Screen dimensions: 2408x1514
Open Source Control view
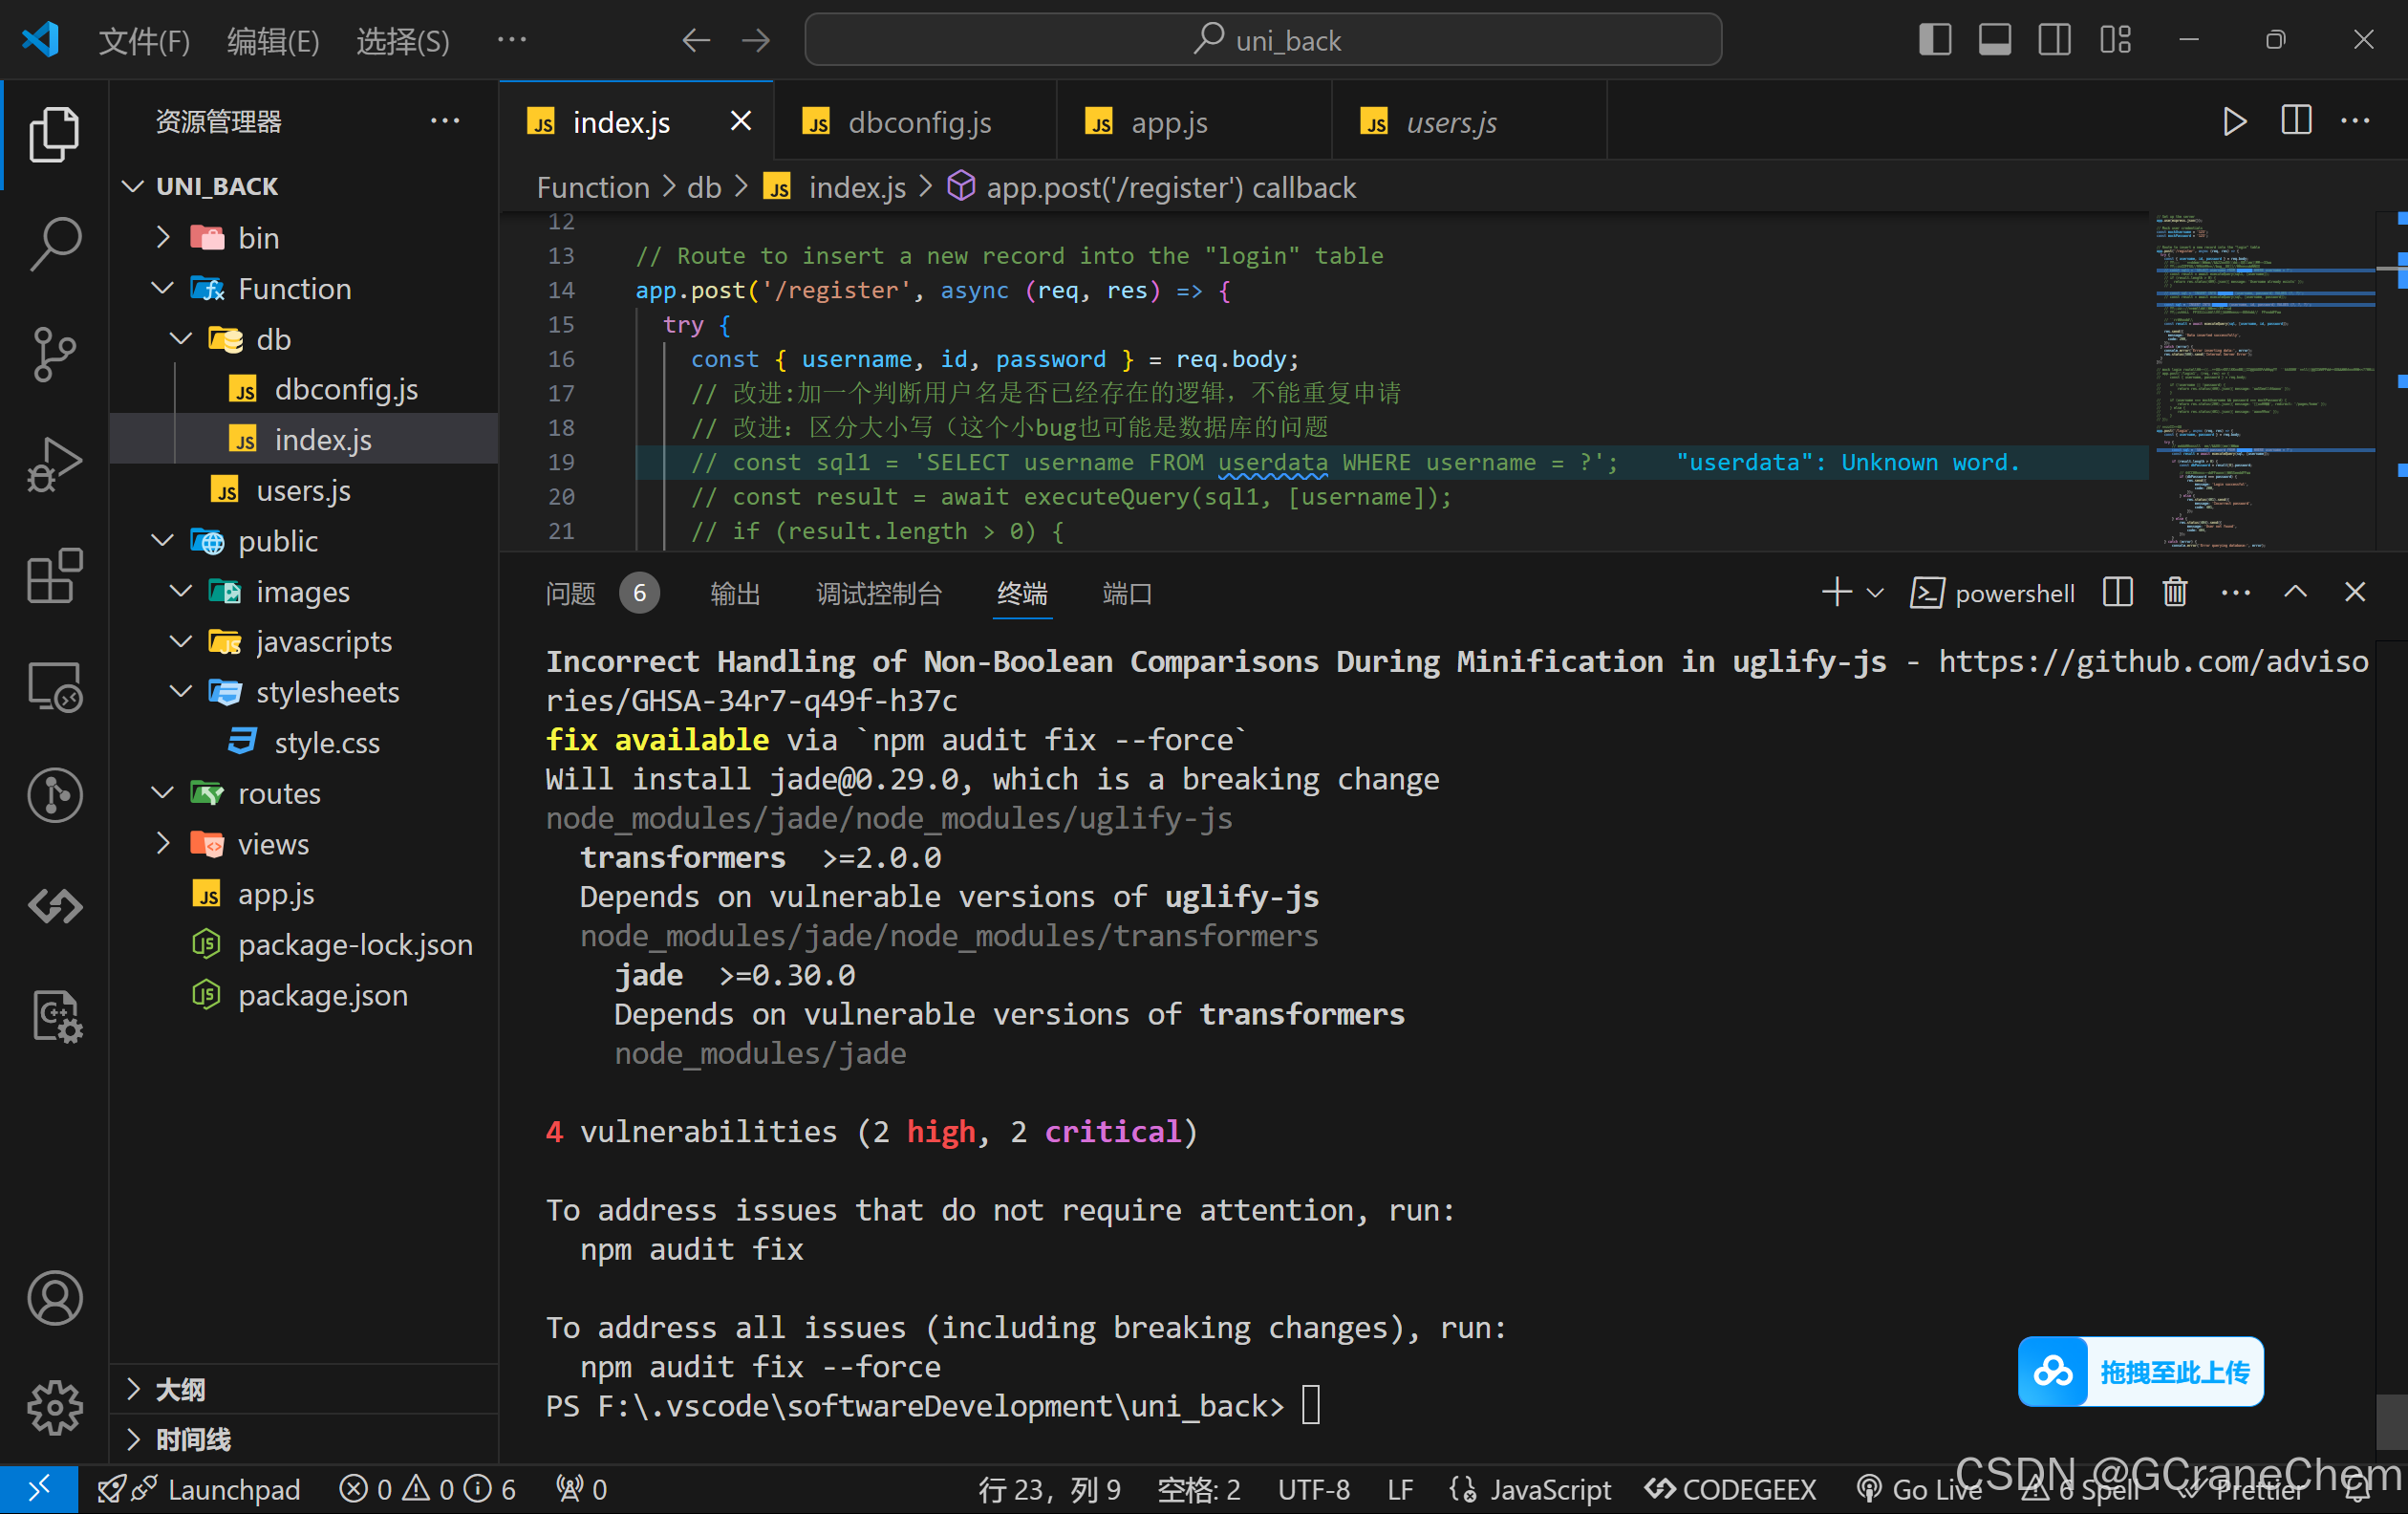54,353
